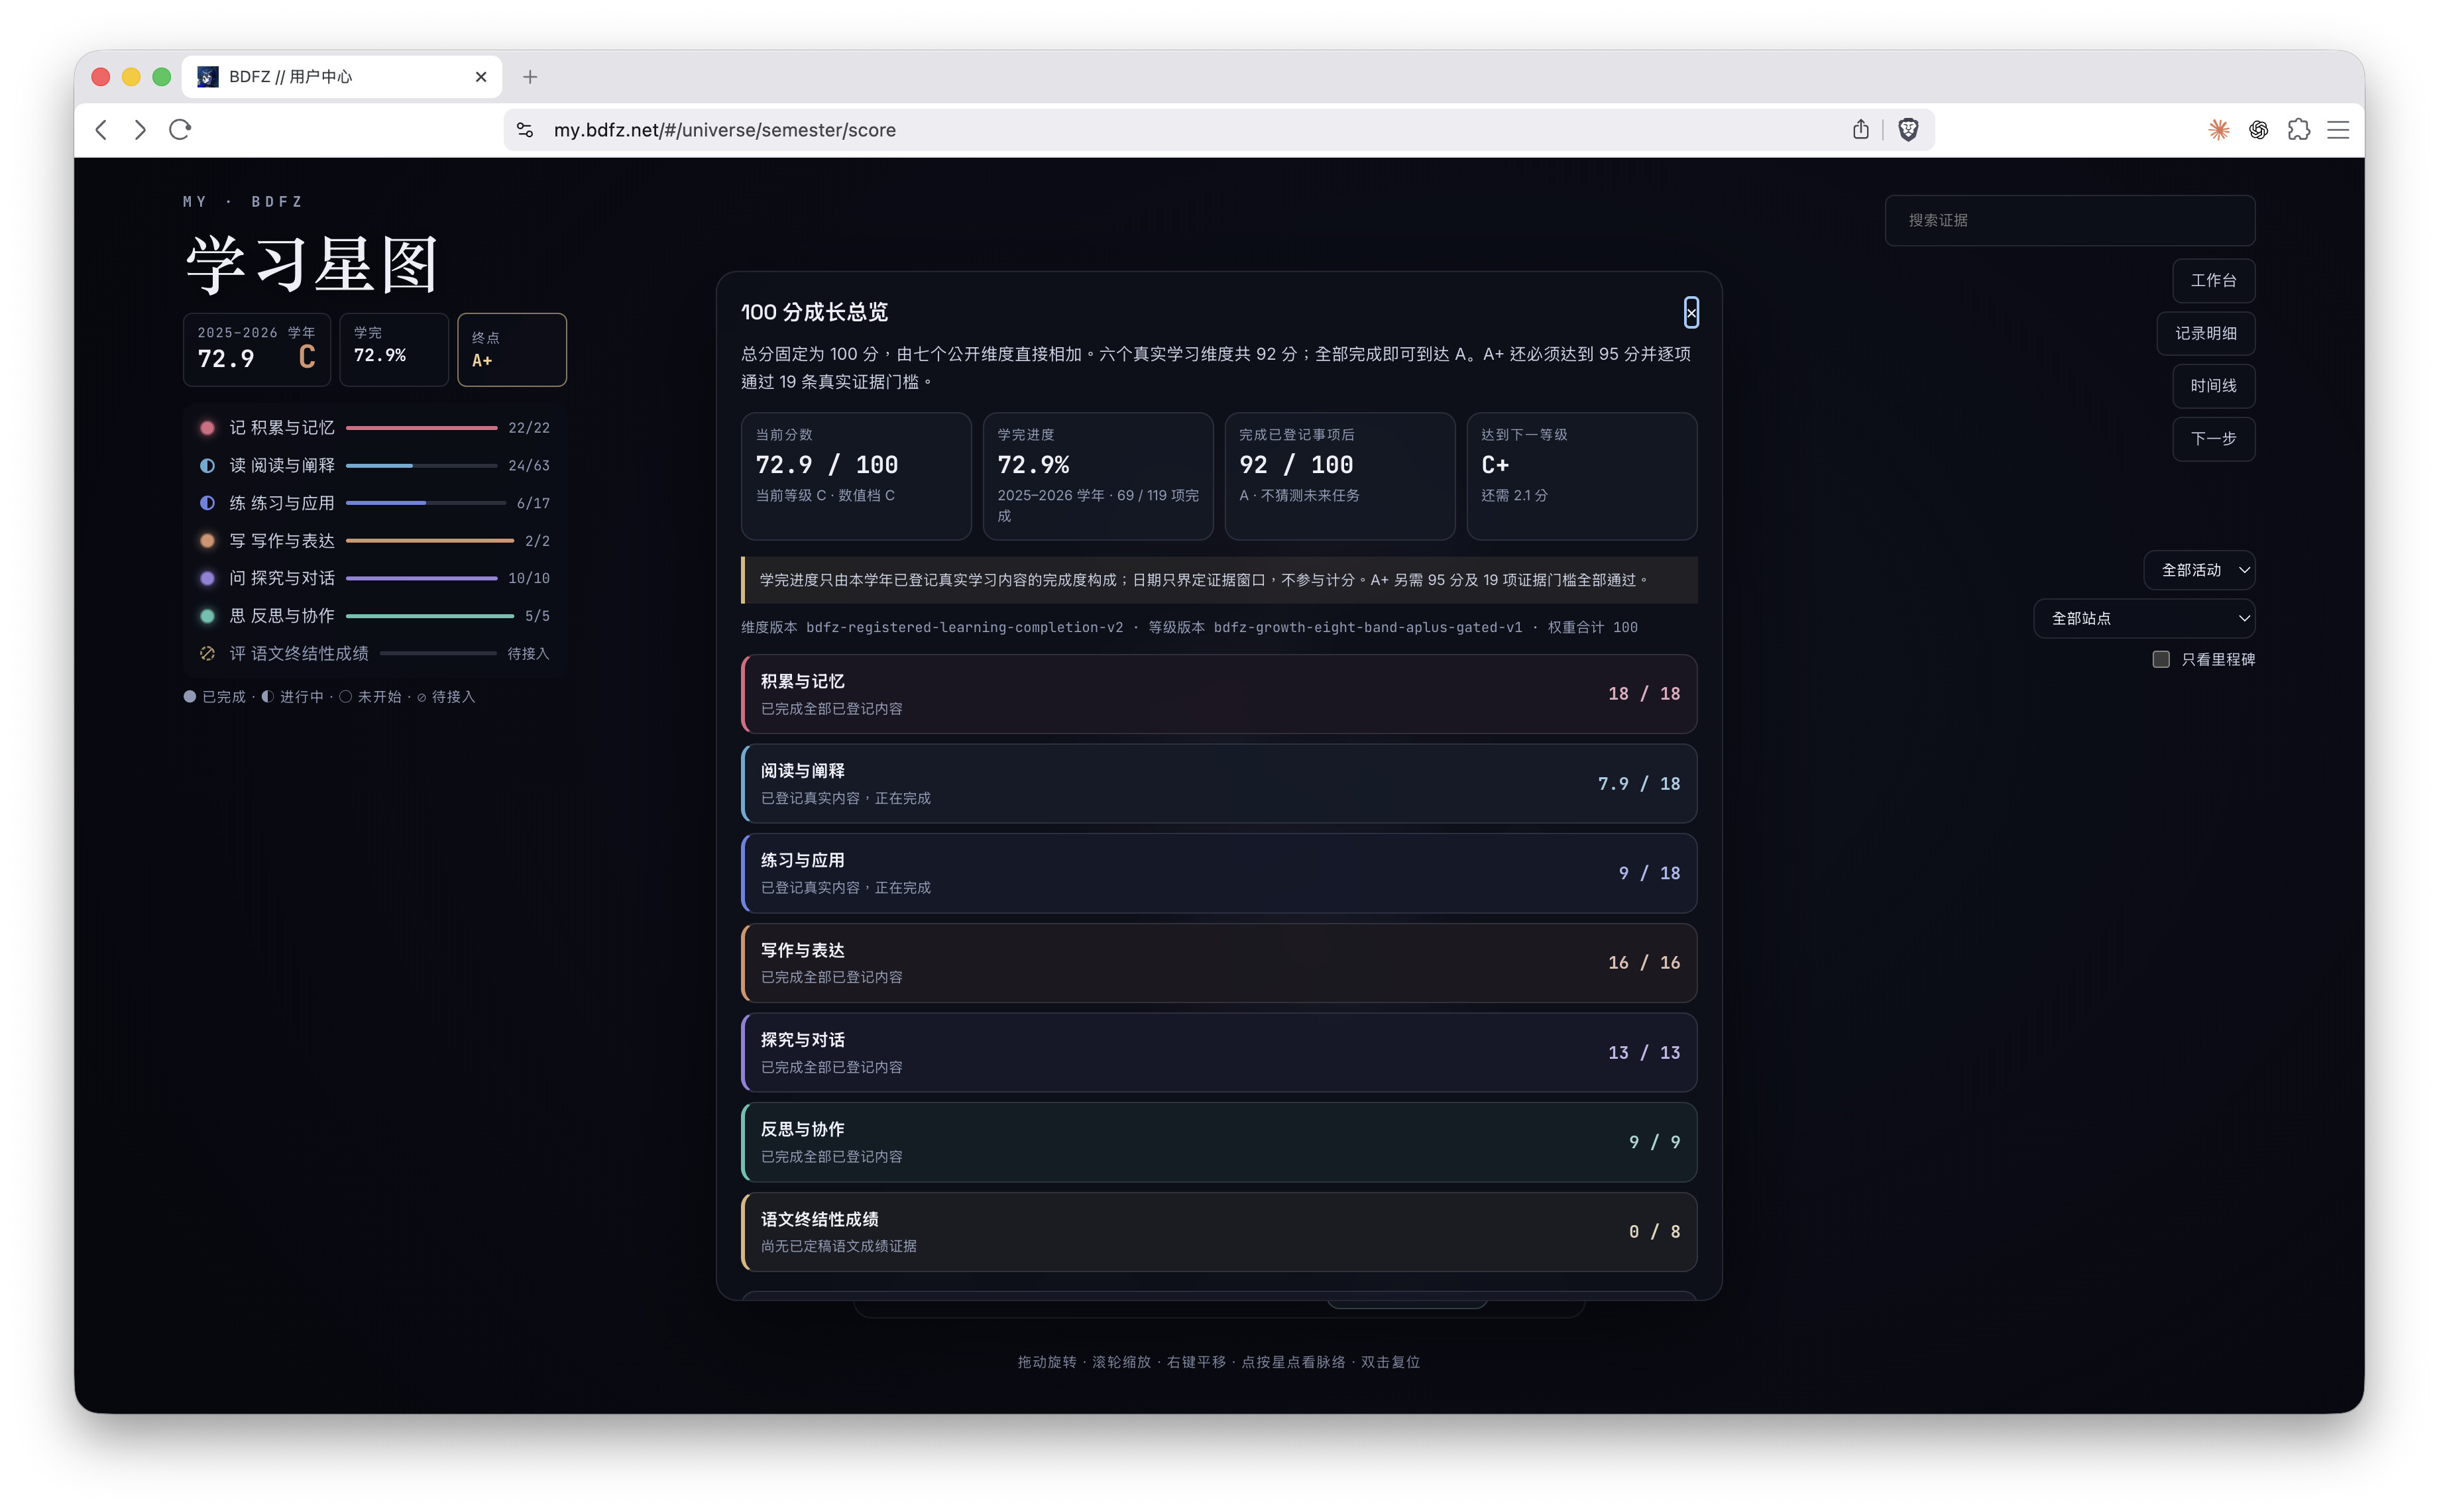Select the 练习与应用 dimension row
Screen dimensions: 2439x1512
[1218, 873]
